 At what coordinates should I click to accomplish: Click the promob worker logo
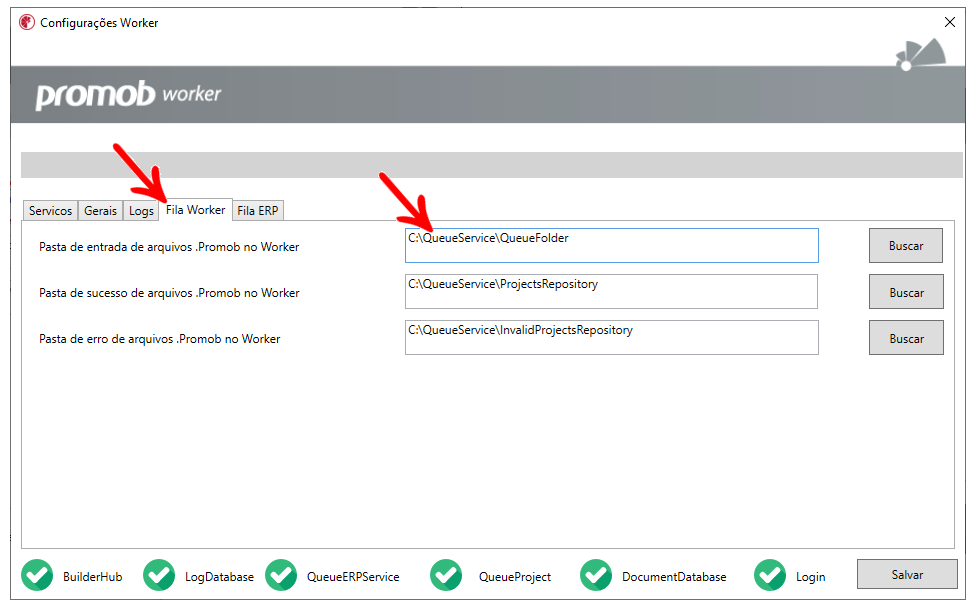click(128, 94)
